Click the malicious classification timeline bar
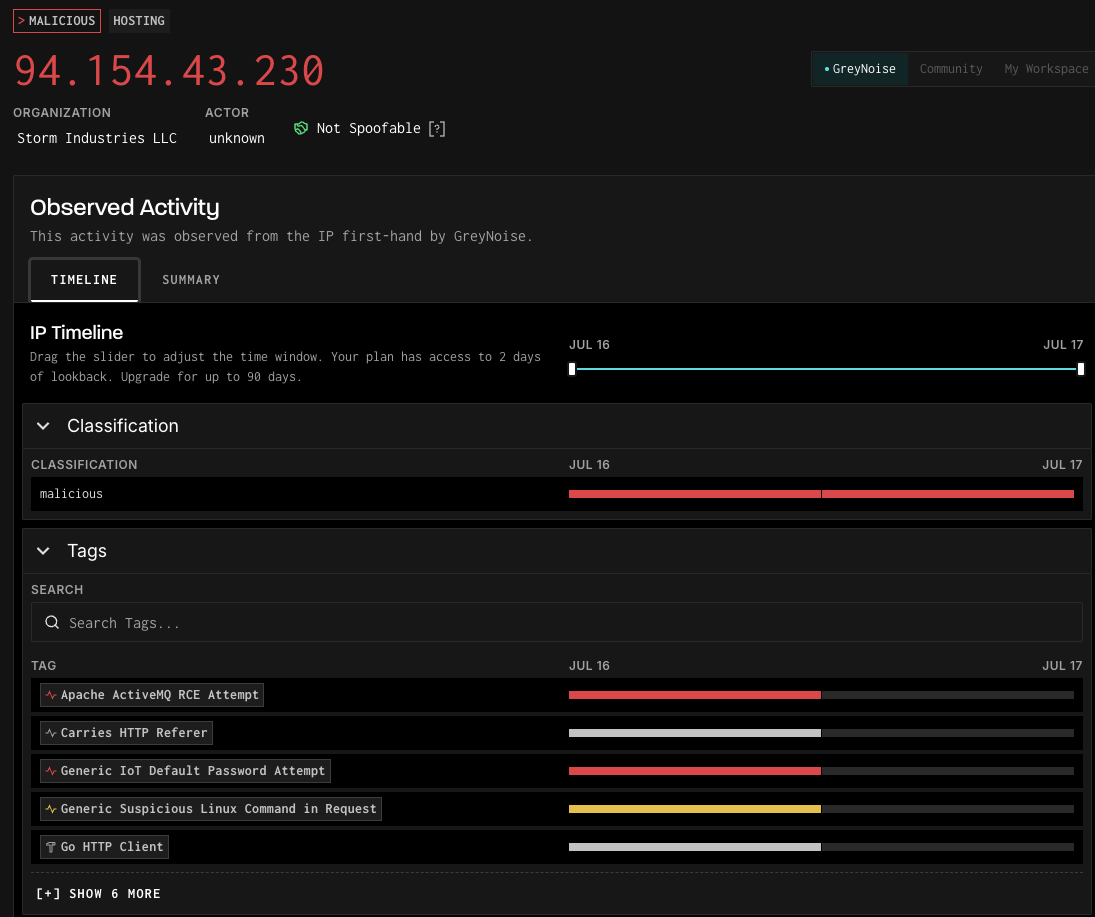This screenshot has height=917, width=1095. pyautogui.click(x=821, y=494)
